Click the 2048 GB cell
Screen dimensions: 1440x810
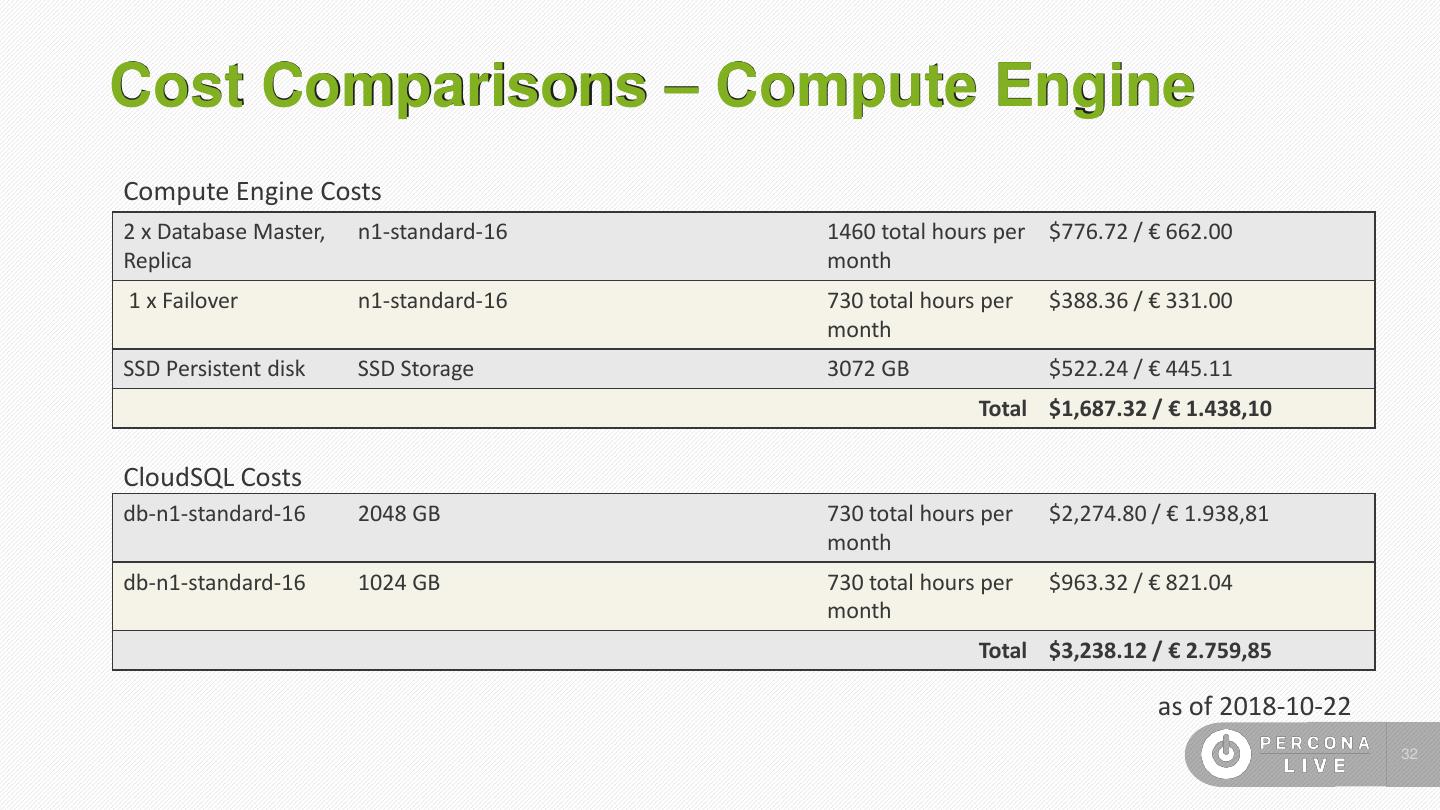coord(399,514)
